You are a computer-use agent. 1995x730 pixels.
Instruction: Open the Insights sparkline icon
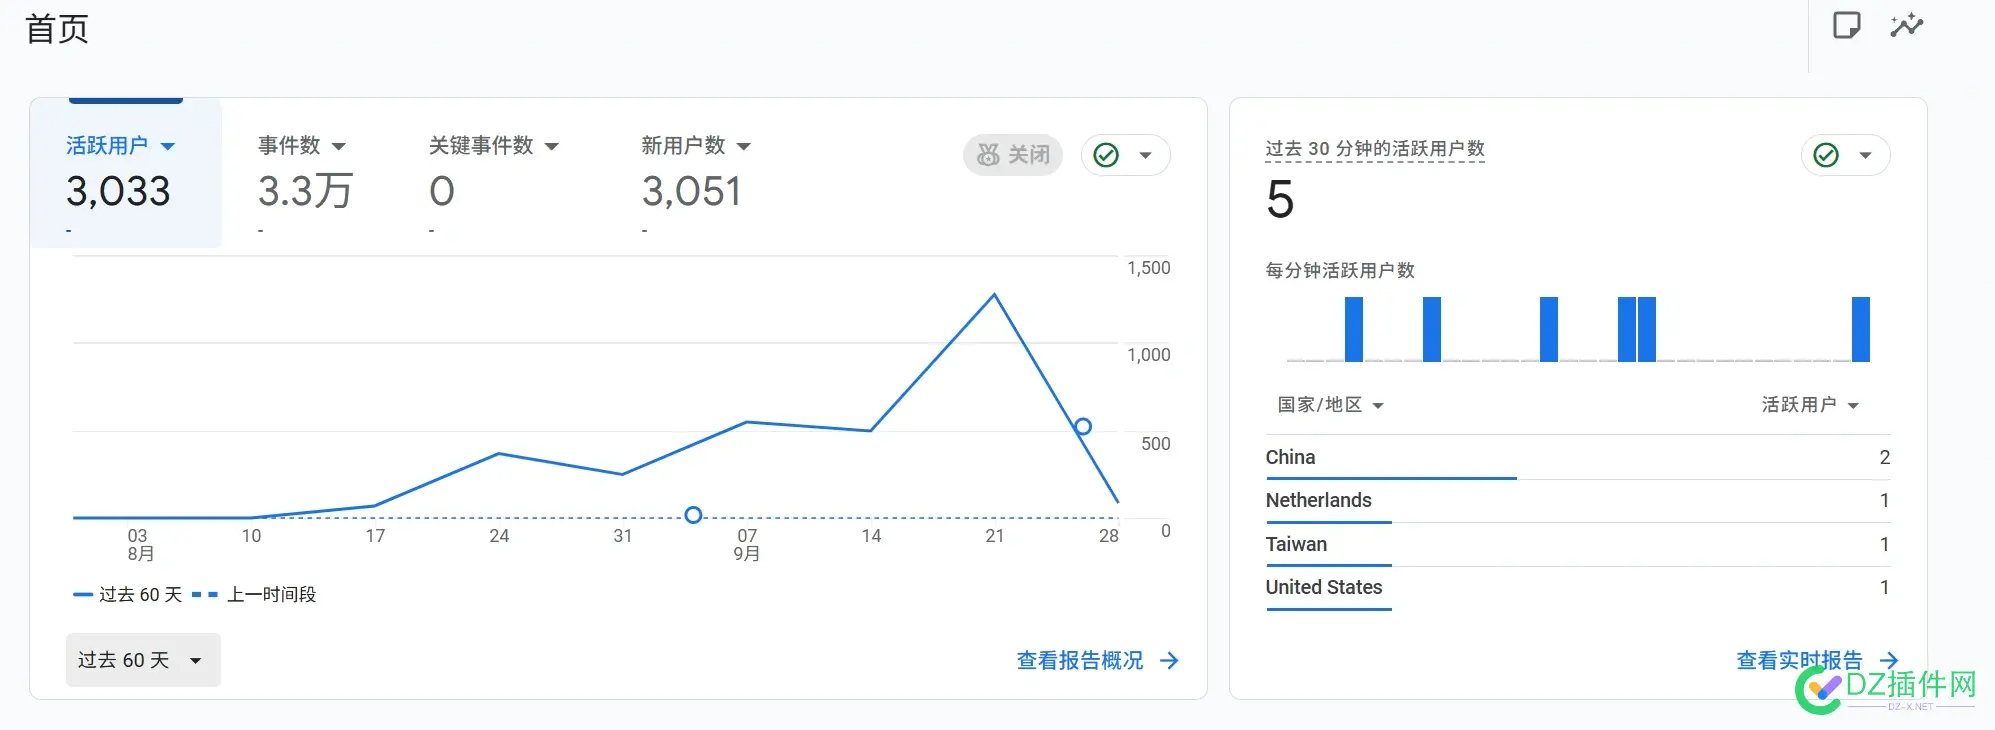pos(1907,25)
